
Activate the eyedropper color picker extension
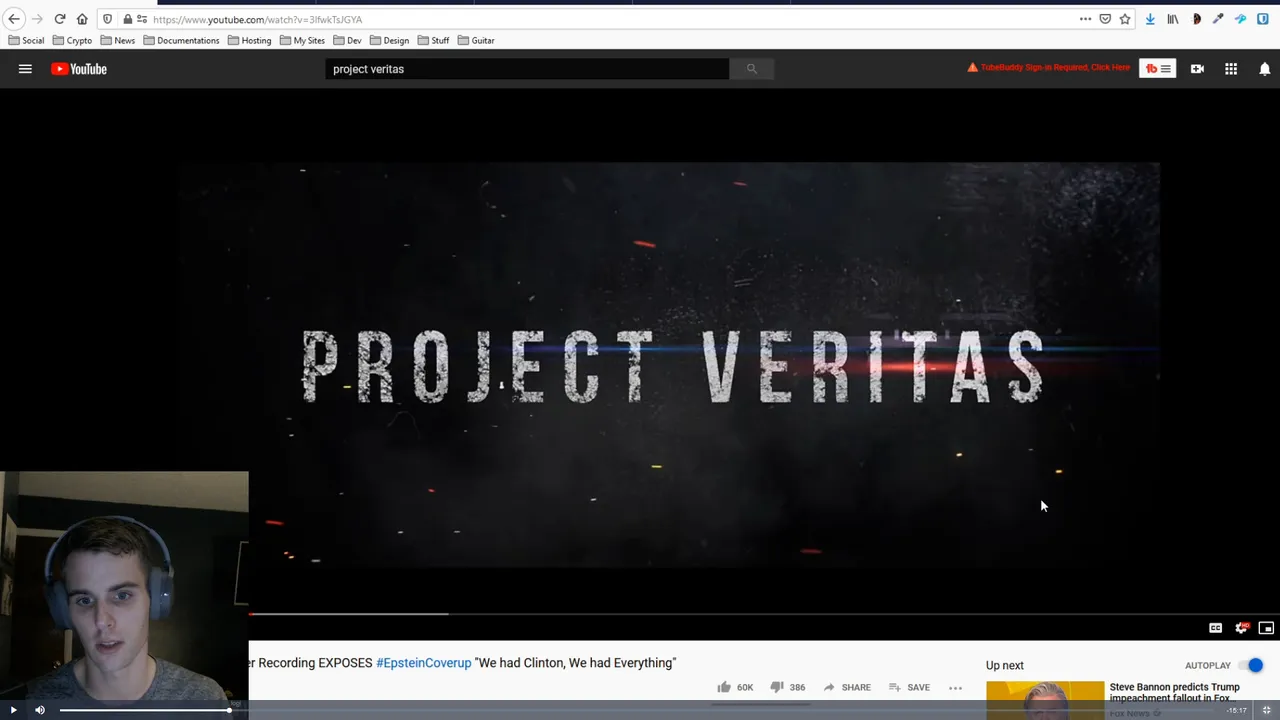click(1218, 19)
